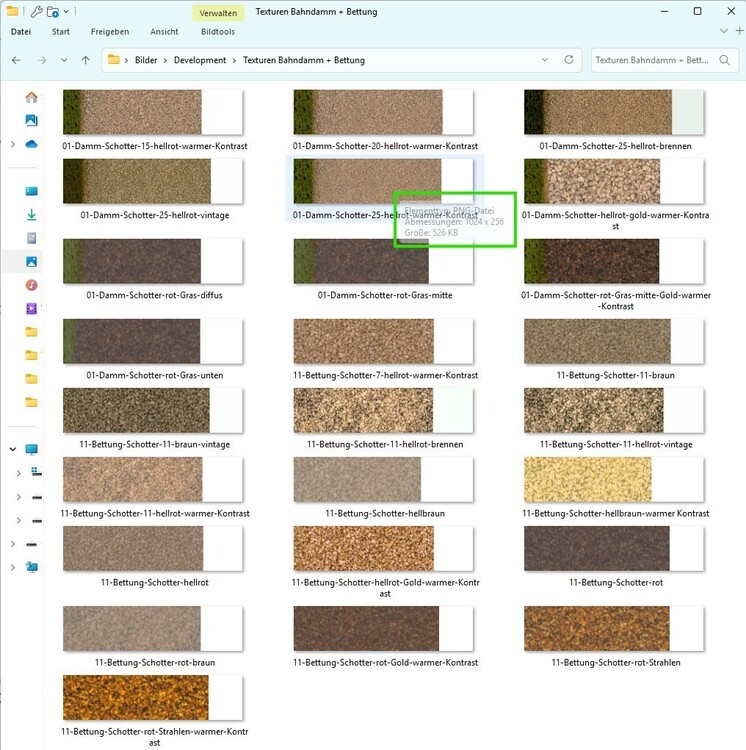
Task: Click the search magnifier icon
Action: pyautogui.click(x=725, y=60)
